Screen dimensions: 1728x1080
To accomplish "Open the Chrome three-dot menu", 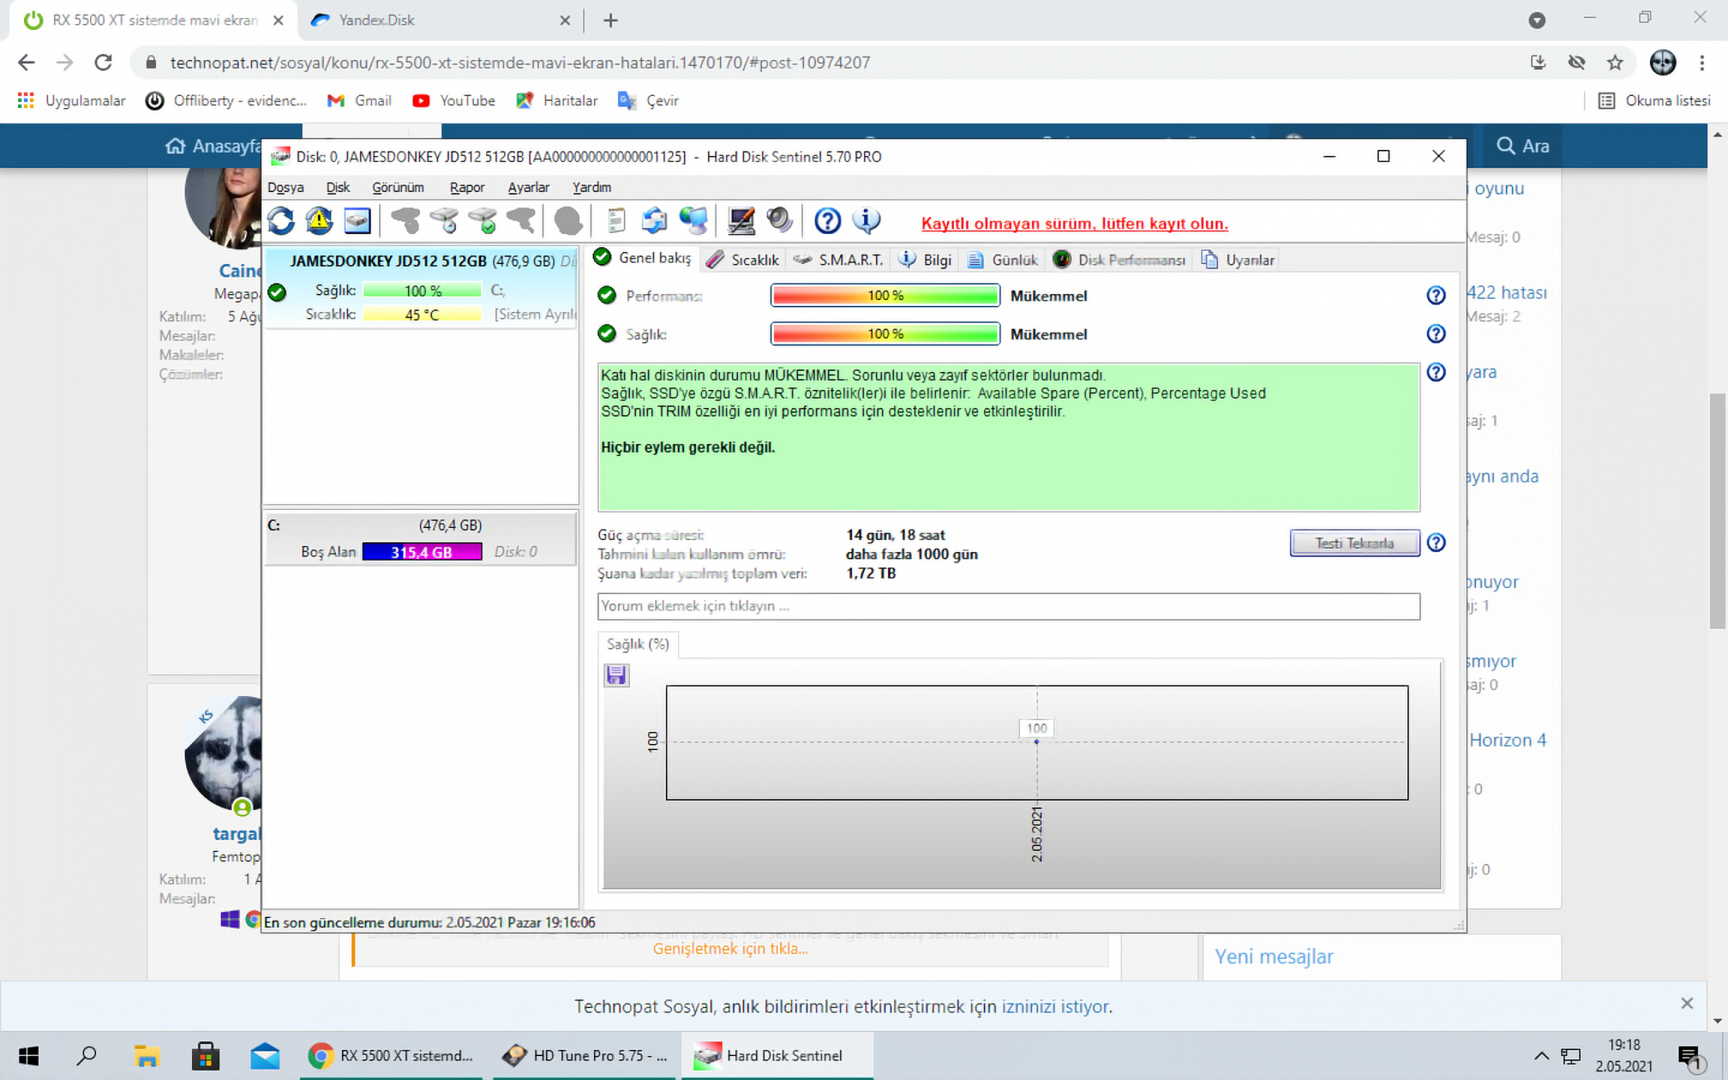I will [x=1702, y=62].
